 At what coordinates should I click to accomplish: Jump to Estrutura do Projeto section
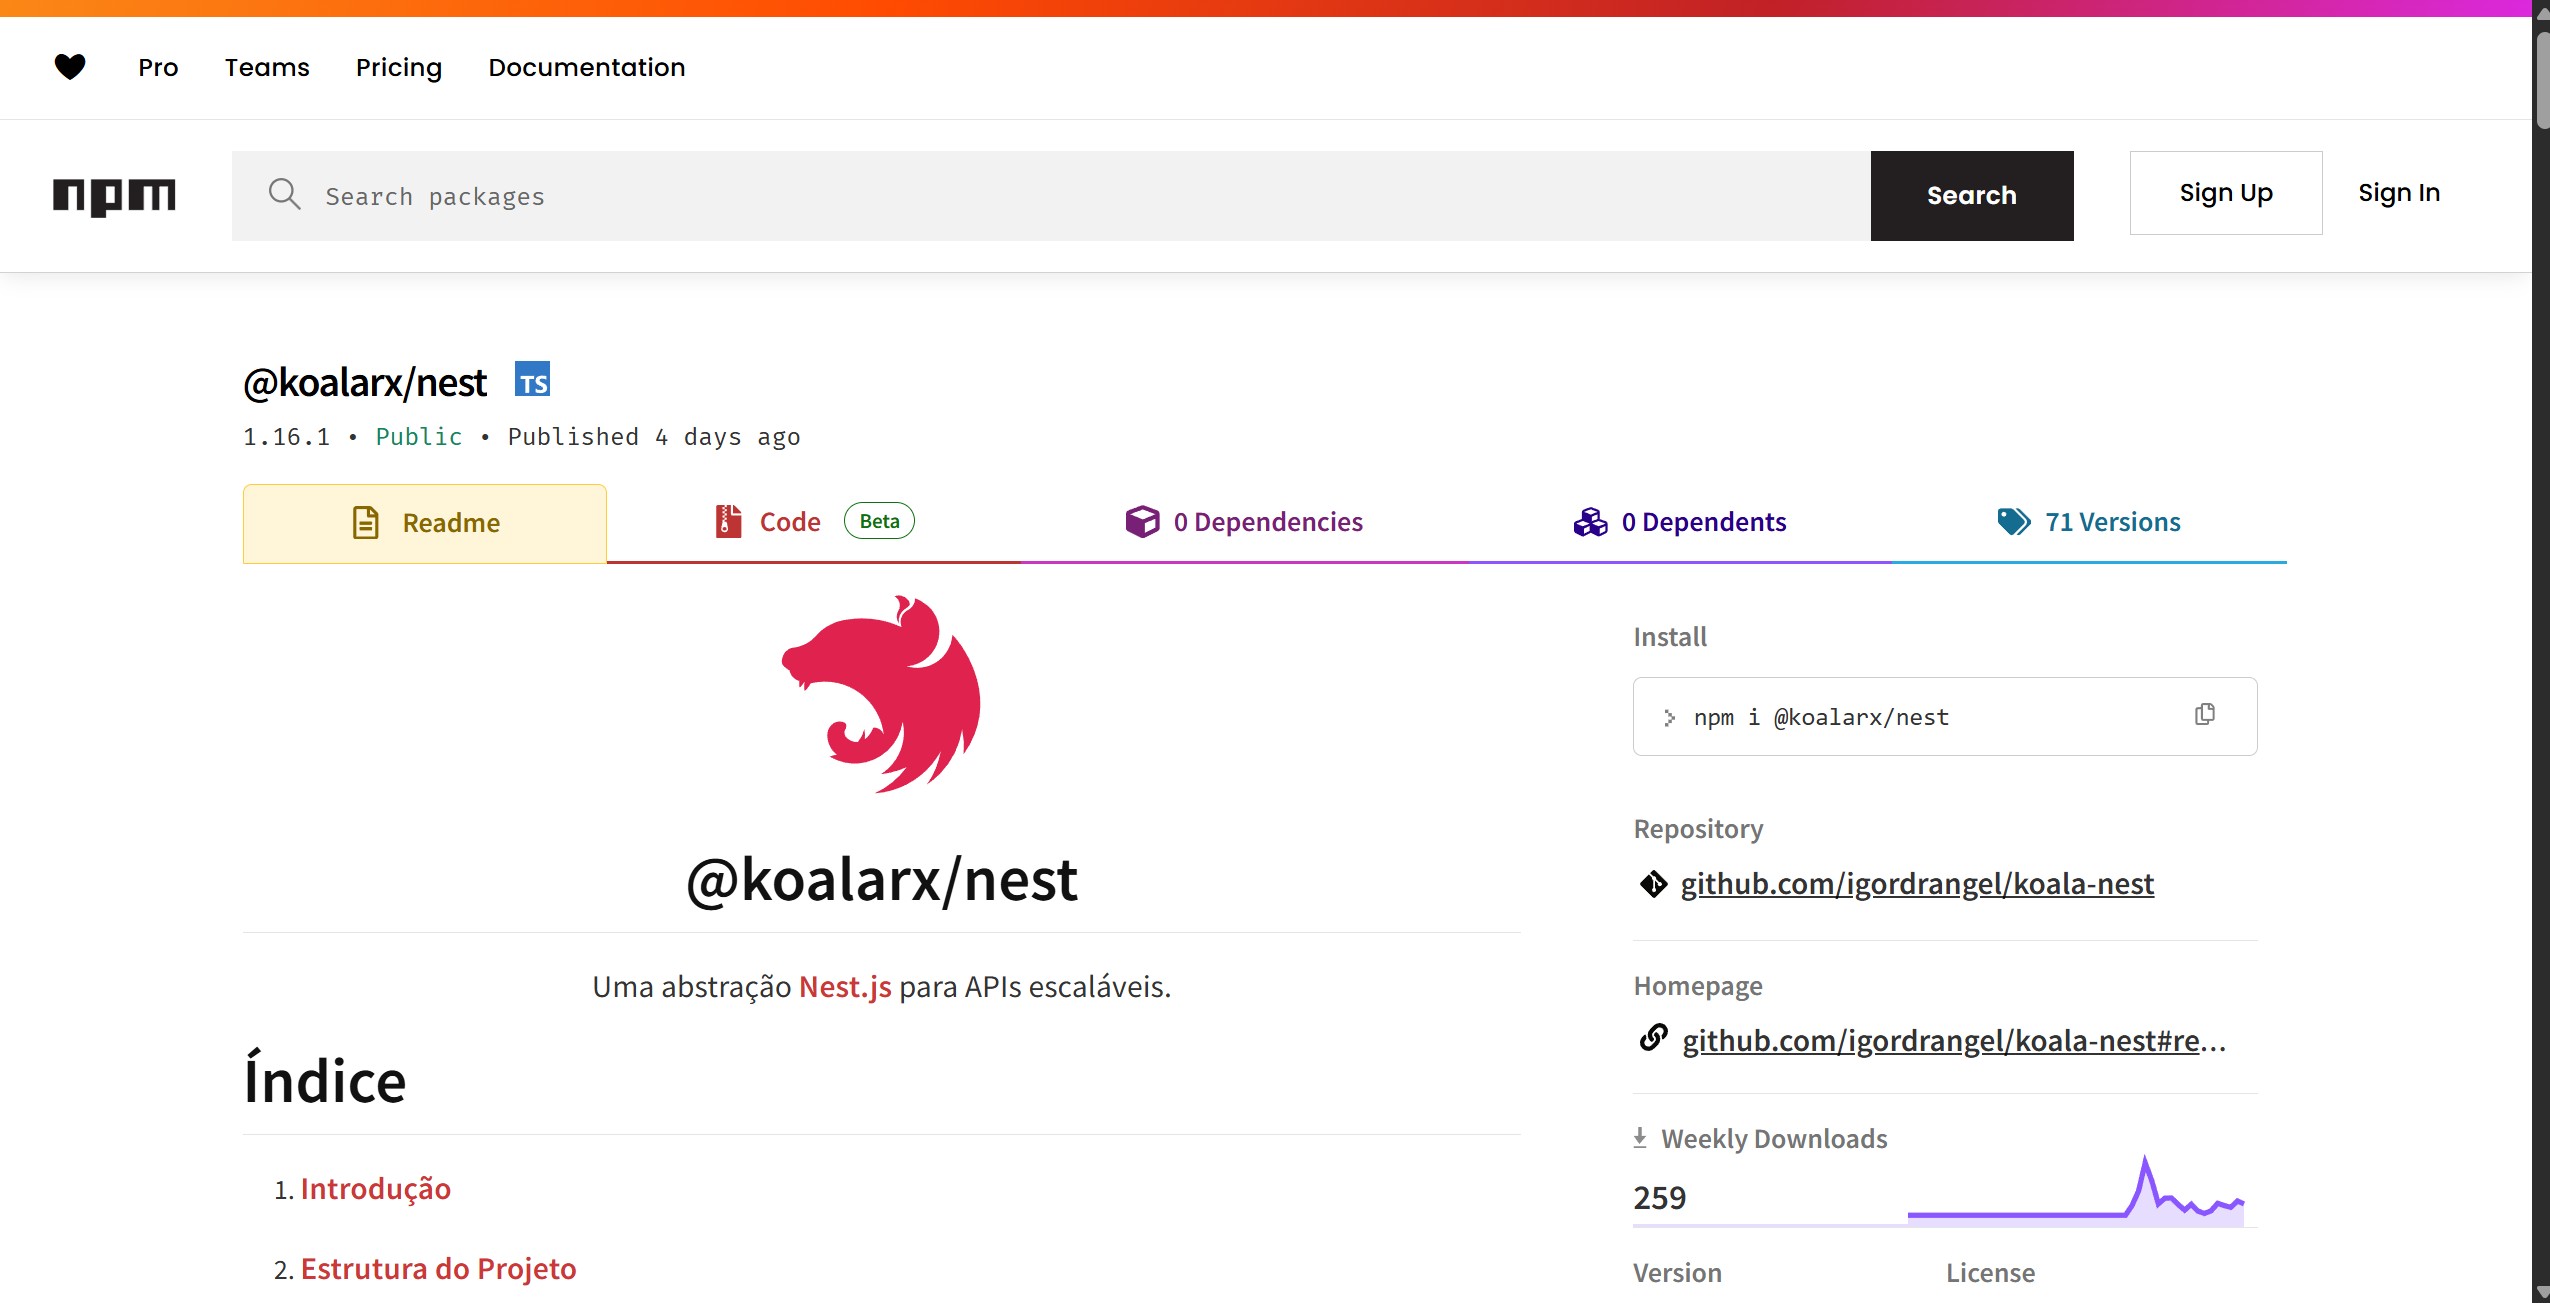[438, 1268]
